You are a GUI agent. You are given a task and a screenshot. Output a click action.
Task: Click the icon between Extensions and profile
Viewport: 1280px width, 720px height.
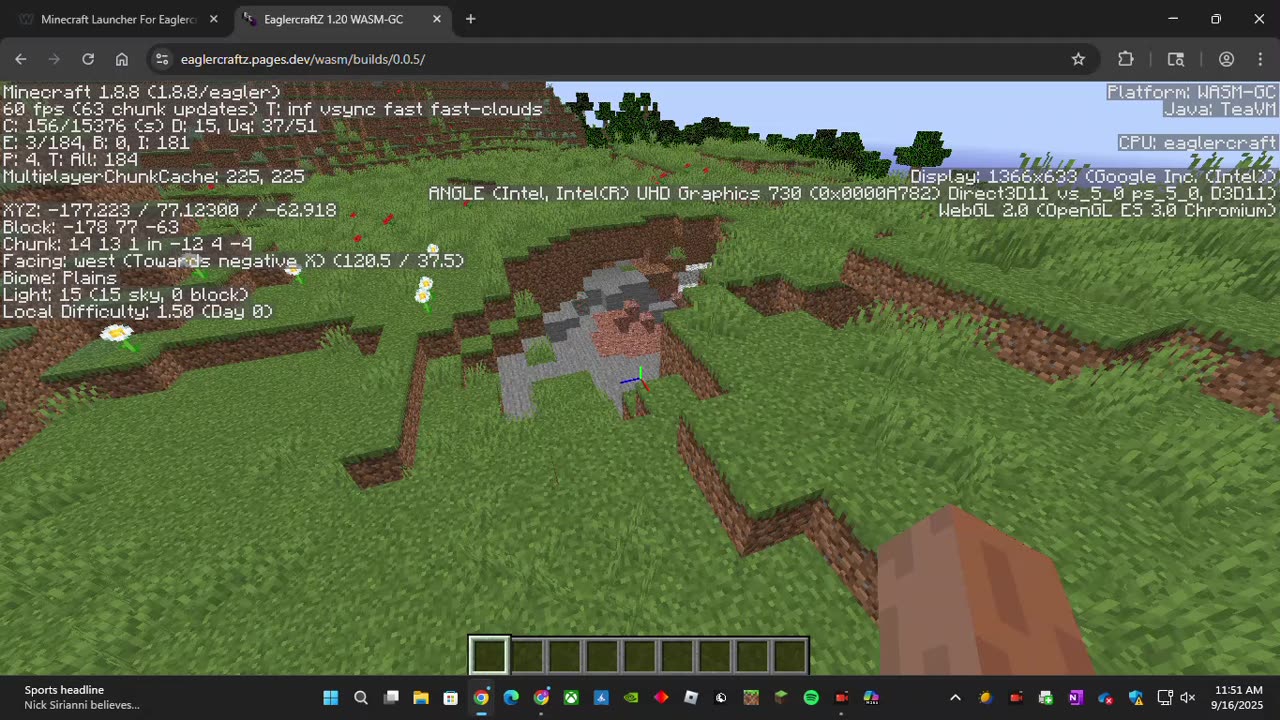[1176, 59]
